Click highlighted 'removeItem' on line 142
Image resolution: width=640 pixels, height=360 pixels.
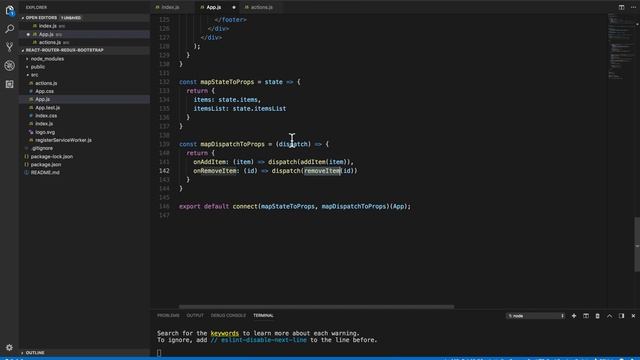(322, 171)
